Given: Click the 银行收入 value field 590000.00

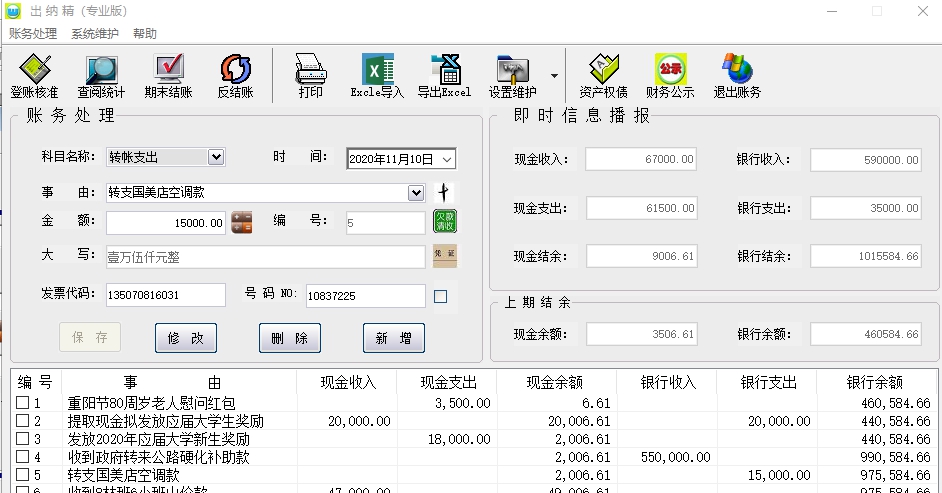Looking at the screenshot, I should click(x=866, y=160).
